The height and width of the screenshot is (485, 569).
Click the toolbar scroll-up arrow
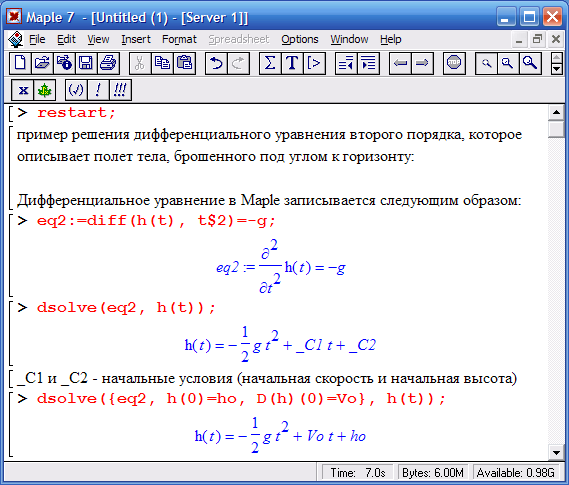click(556, 58)
